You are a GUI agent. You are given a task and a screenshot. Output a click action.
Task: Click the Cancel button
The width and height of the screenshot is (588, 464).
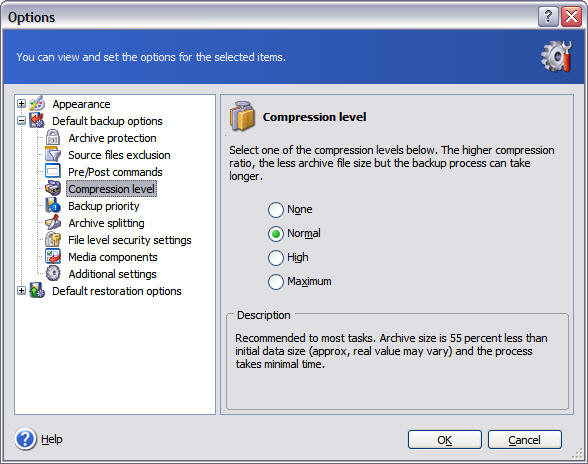coord(525,440)
